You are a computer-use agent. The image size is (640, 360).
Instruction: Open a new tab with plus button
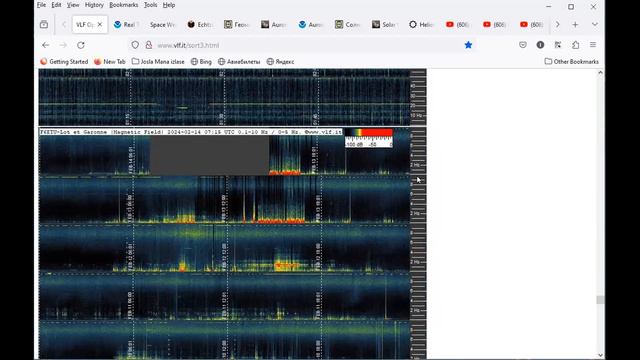tap(575, 24)
